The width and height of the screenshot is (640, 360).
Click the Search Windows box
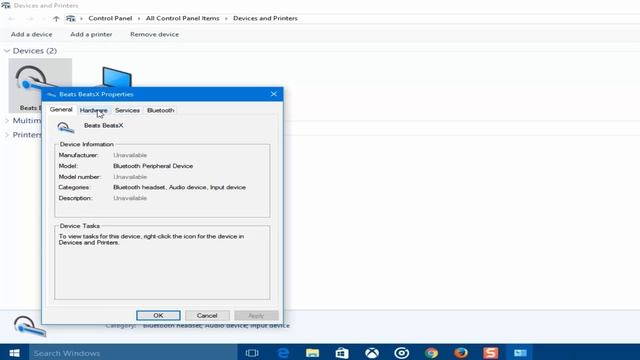133,353
